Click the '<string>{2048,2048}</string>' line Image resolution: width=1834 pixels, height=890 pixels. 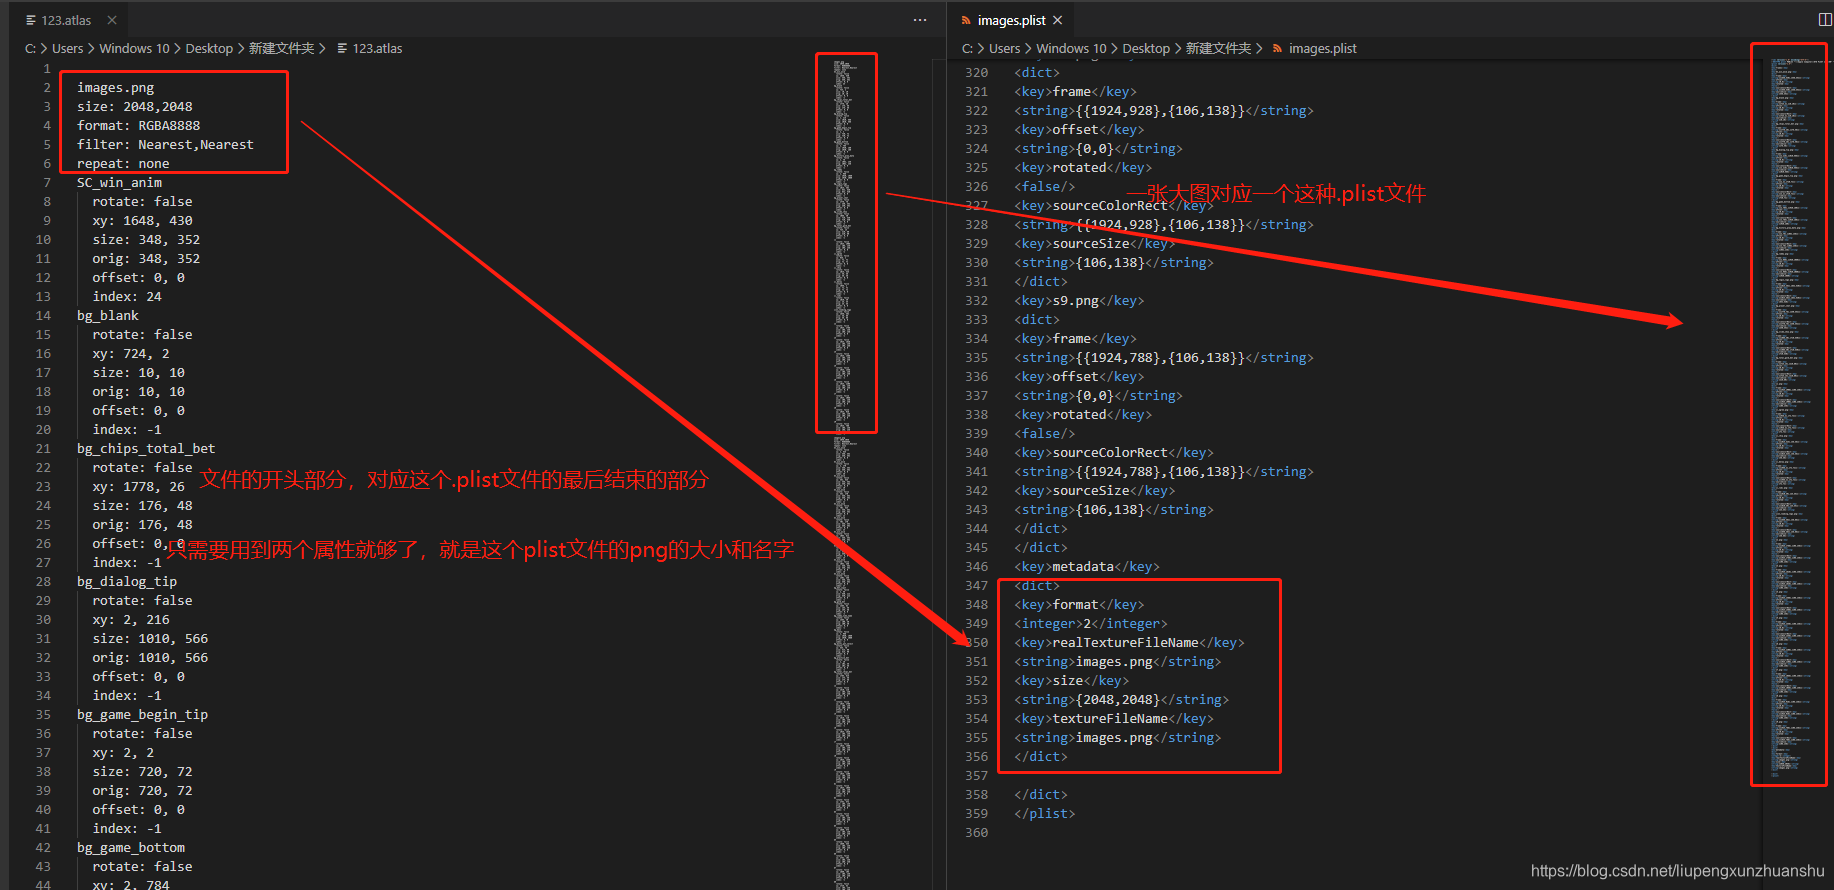[x=1121, y=699]
